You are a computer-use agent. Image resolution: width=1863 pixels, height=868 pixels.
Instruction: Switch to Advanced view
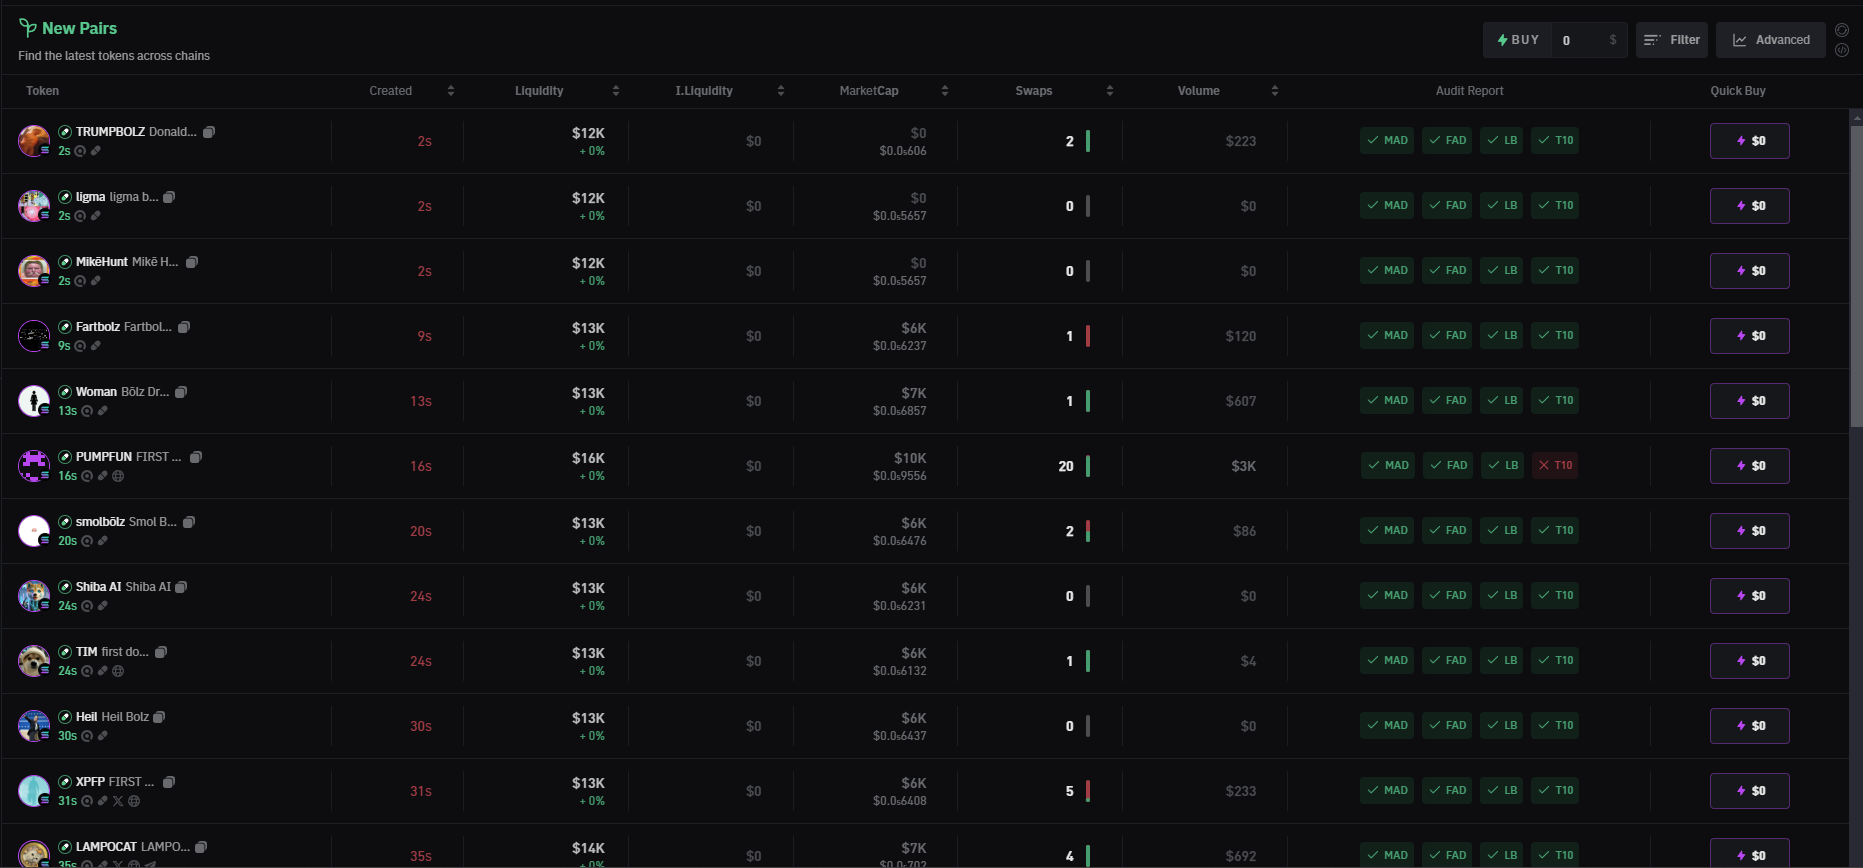pyautogui.click(x=1771, y=40)
